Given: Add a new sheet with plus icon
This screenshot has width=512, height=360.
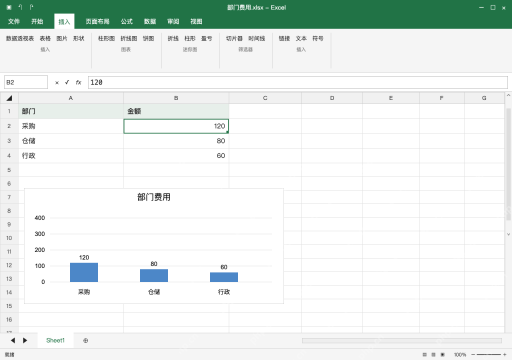Looking at the screenshot, I should click(x=86, y=340).
